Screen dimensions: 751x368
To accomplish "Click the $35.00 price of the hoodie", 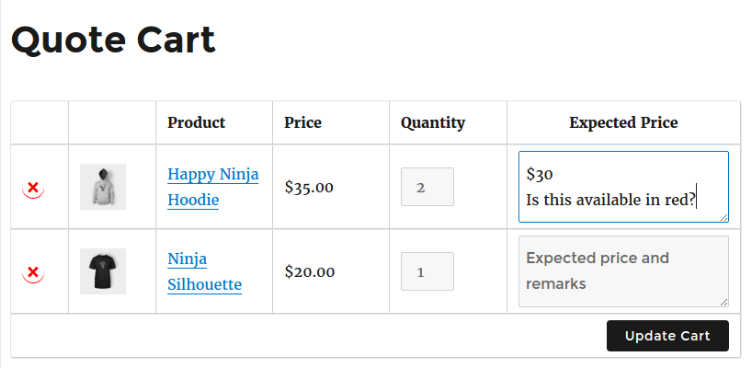I will coord(309,187).
